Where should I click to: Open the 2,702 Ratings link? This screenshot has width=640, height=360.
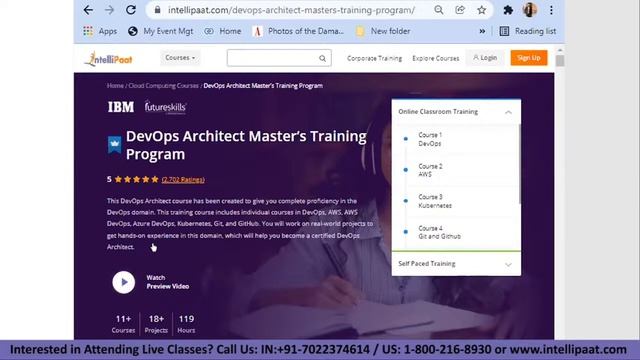(183, 180)
